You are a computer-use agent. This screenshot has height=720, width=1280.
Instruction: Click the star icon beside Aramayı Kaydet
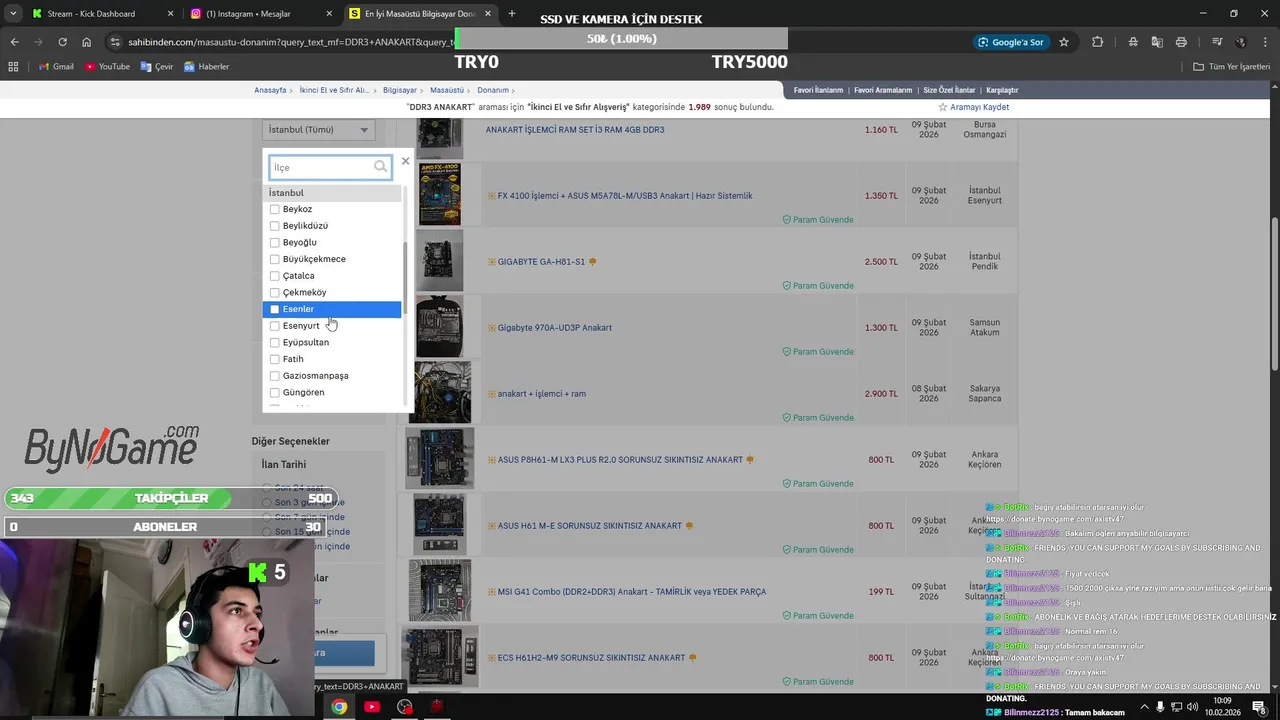point(942,107)
